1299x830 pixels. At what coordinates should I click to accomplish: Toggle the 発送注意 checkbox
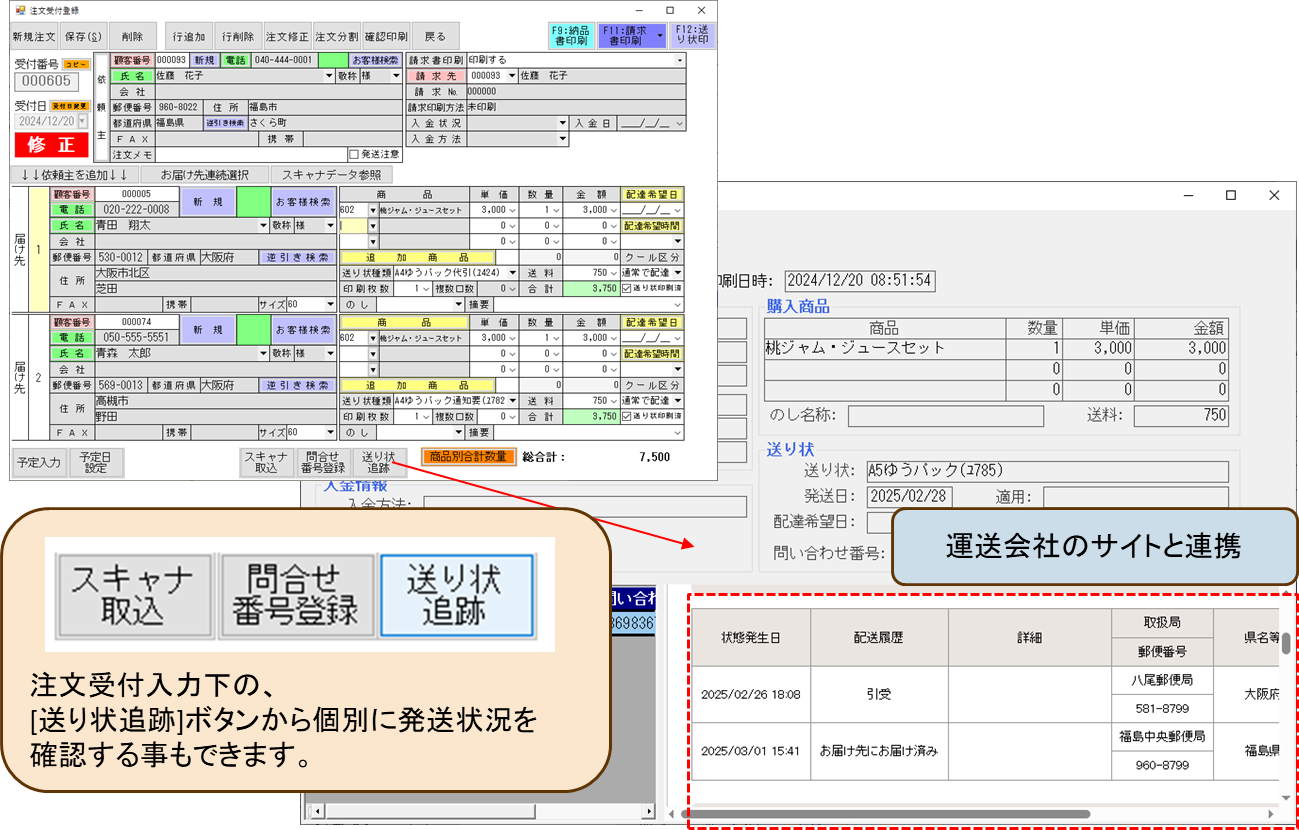pyautogui.click(x=353, y=155)
